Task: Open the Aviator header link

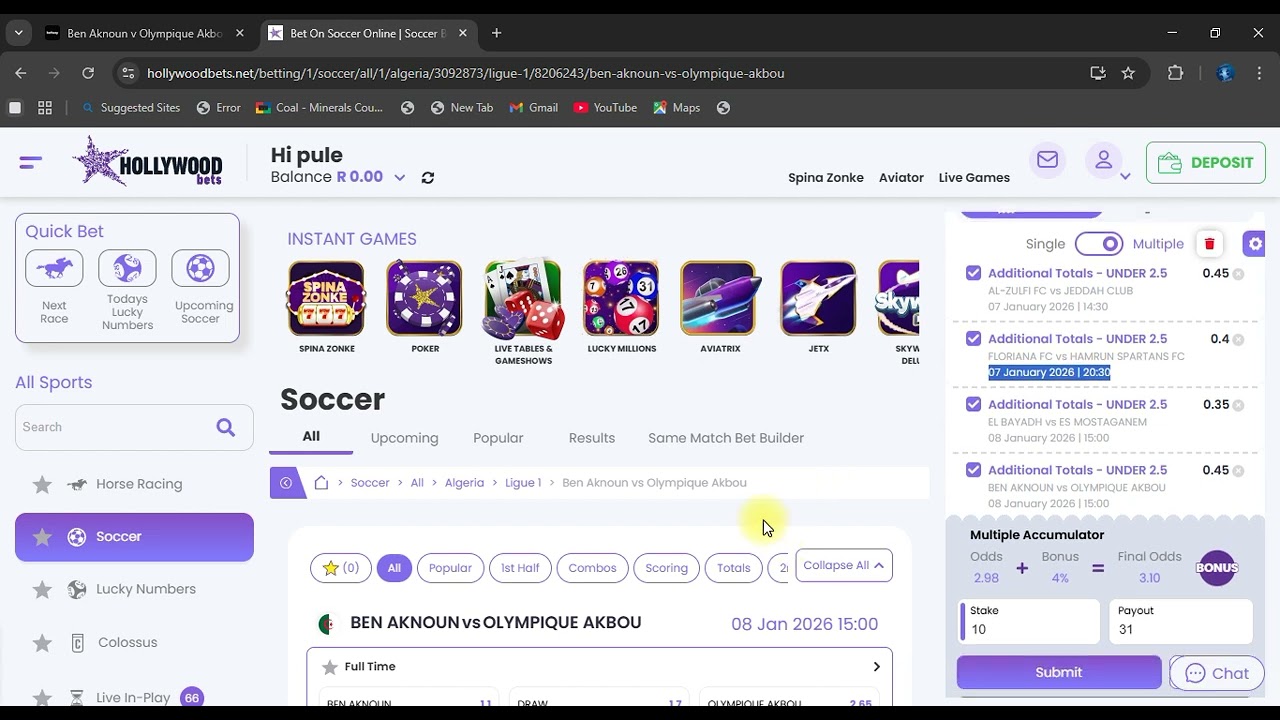Action: click(901, 178)
